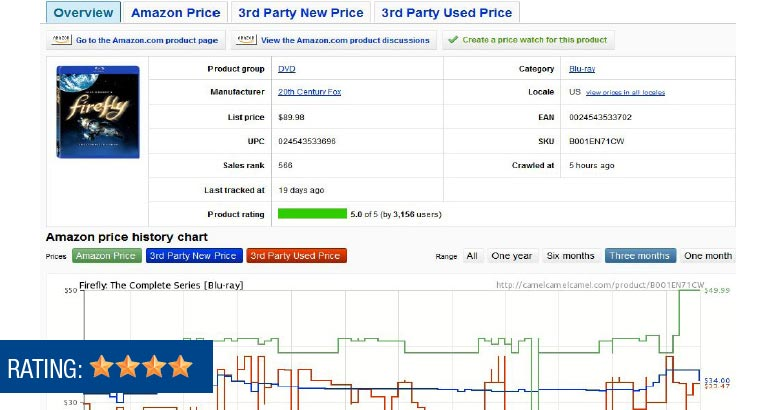Click the chart's camelcamelcamel.com product URL
The width and height of the screenshot is (768, 410).
600,285
